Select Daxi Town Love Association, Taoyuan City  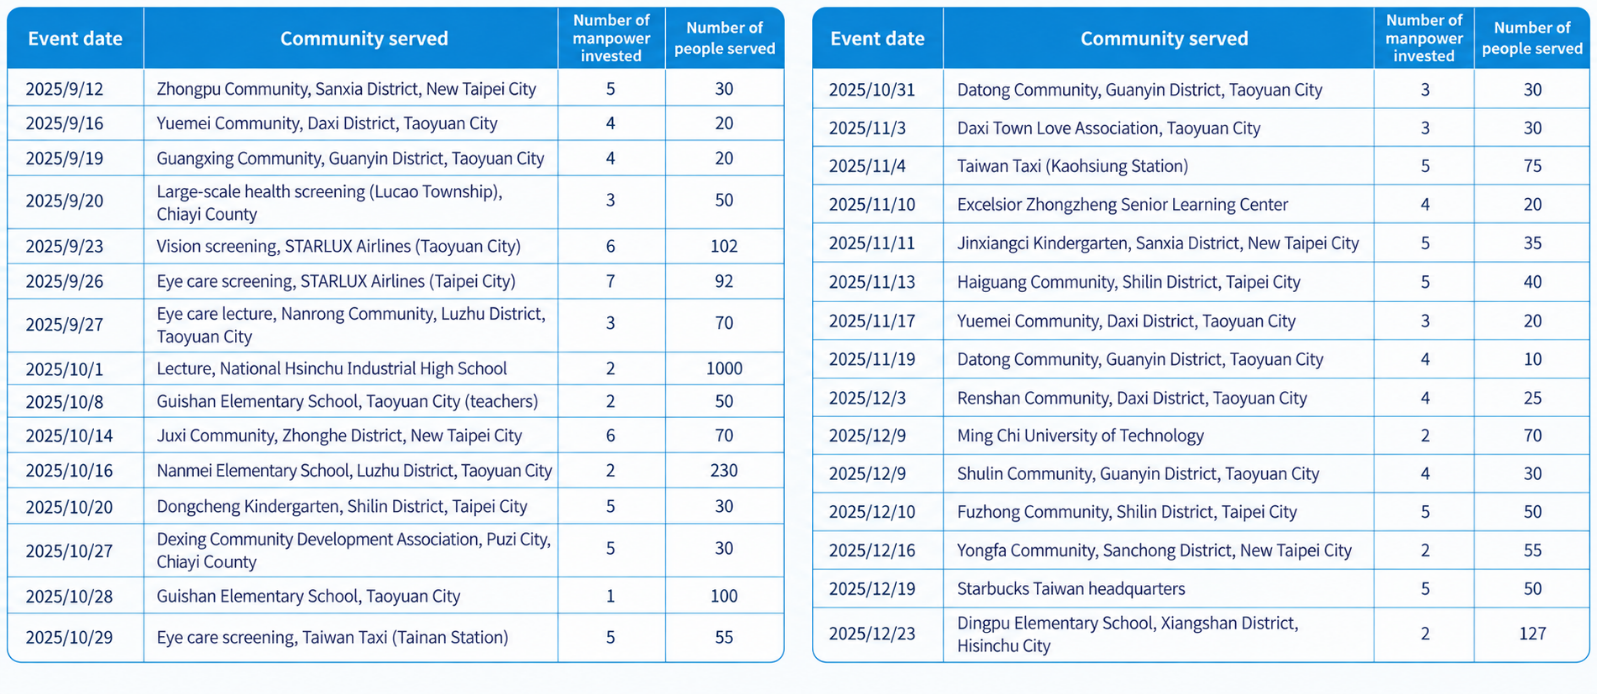pos(1108,128)
